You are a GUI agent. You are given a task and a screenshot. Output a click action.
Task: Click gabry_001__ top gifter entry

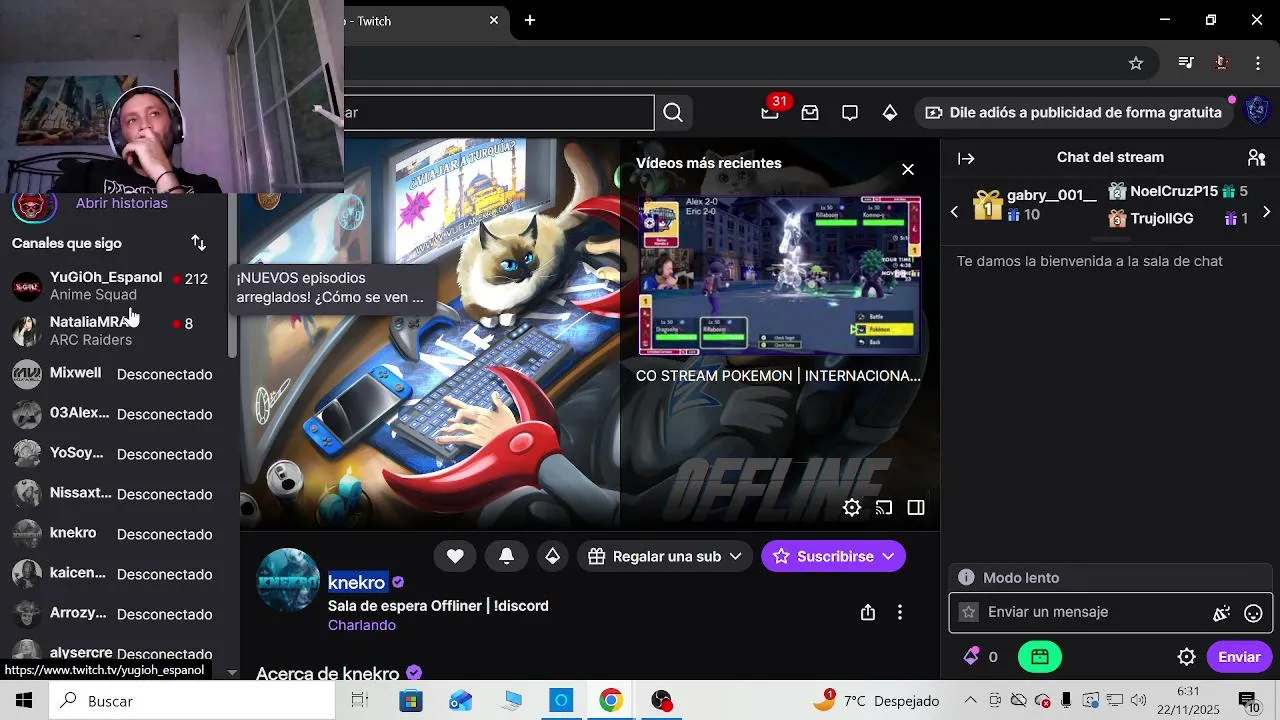(x=1035, y=205)
